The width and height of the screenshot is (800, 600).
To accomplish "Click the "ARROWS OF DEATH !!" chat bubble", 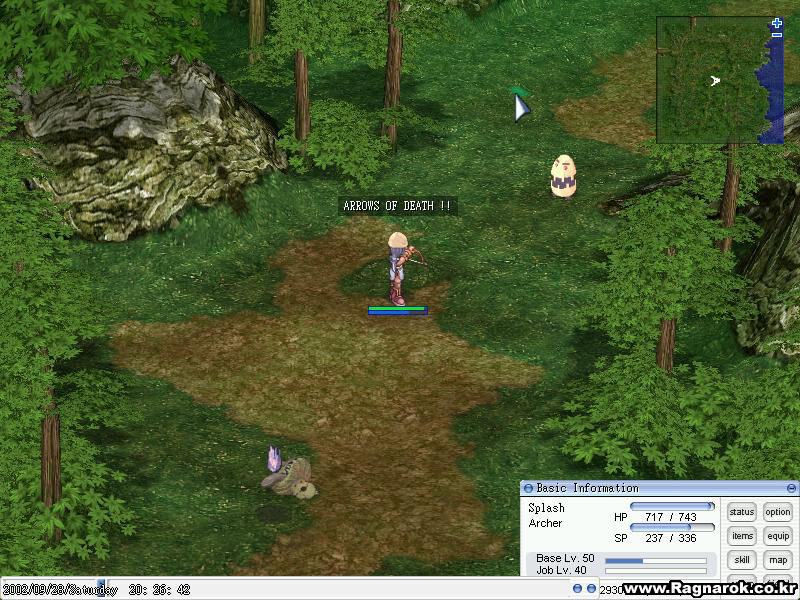I will click(397, 206).
